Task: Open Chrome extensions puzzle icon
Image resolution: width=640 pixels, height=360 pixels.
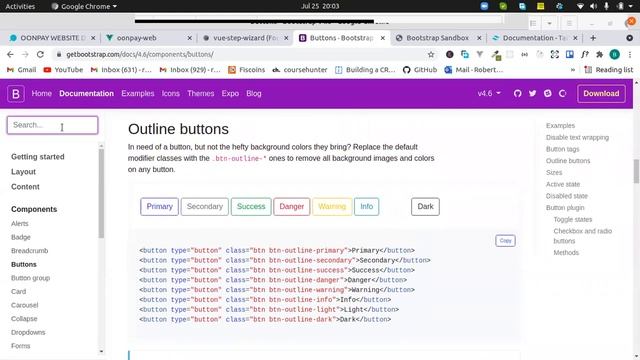Action: point(600,54)
